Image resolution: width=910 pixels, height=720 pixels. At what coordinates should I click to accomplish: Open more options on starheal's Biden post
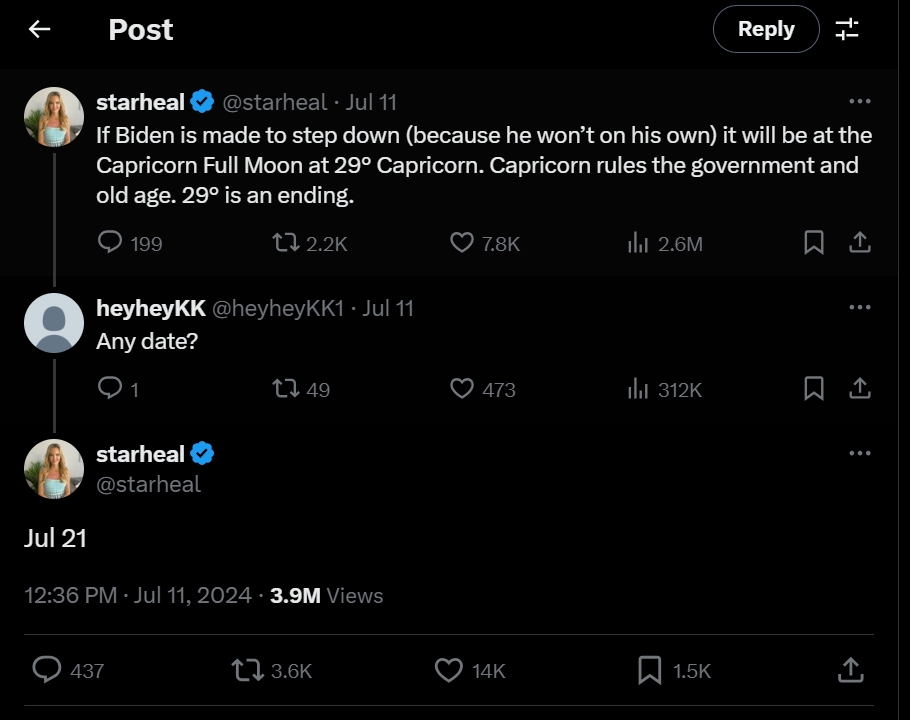859,101
